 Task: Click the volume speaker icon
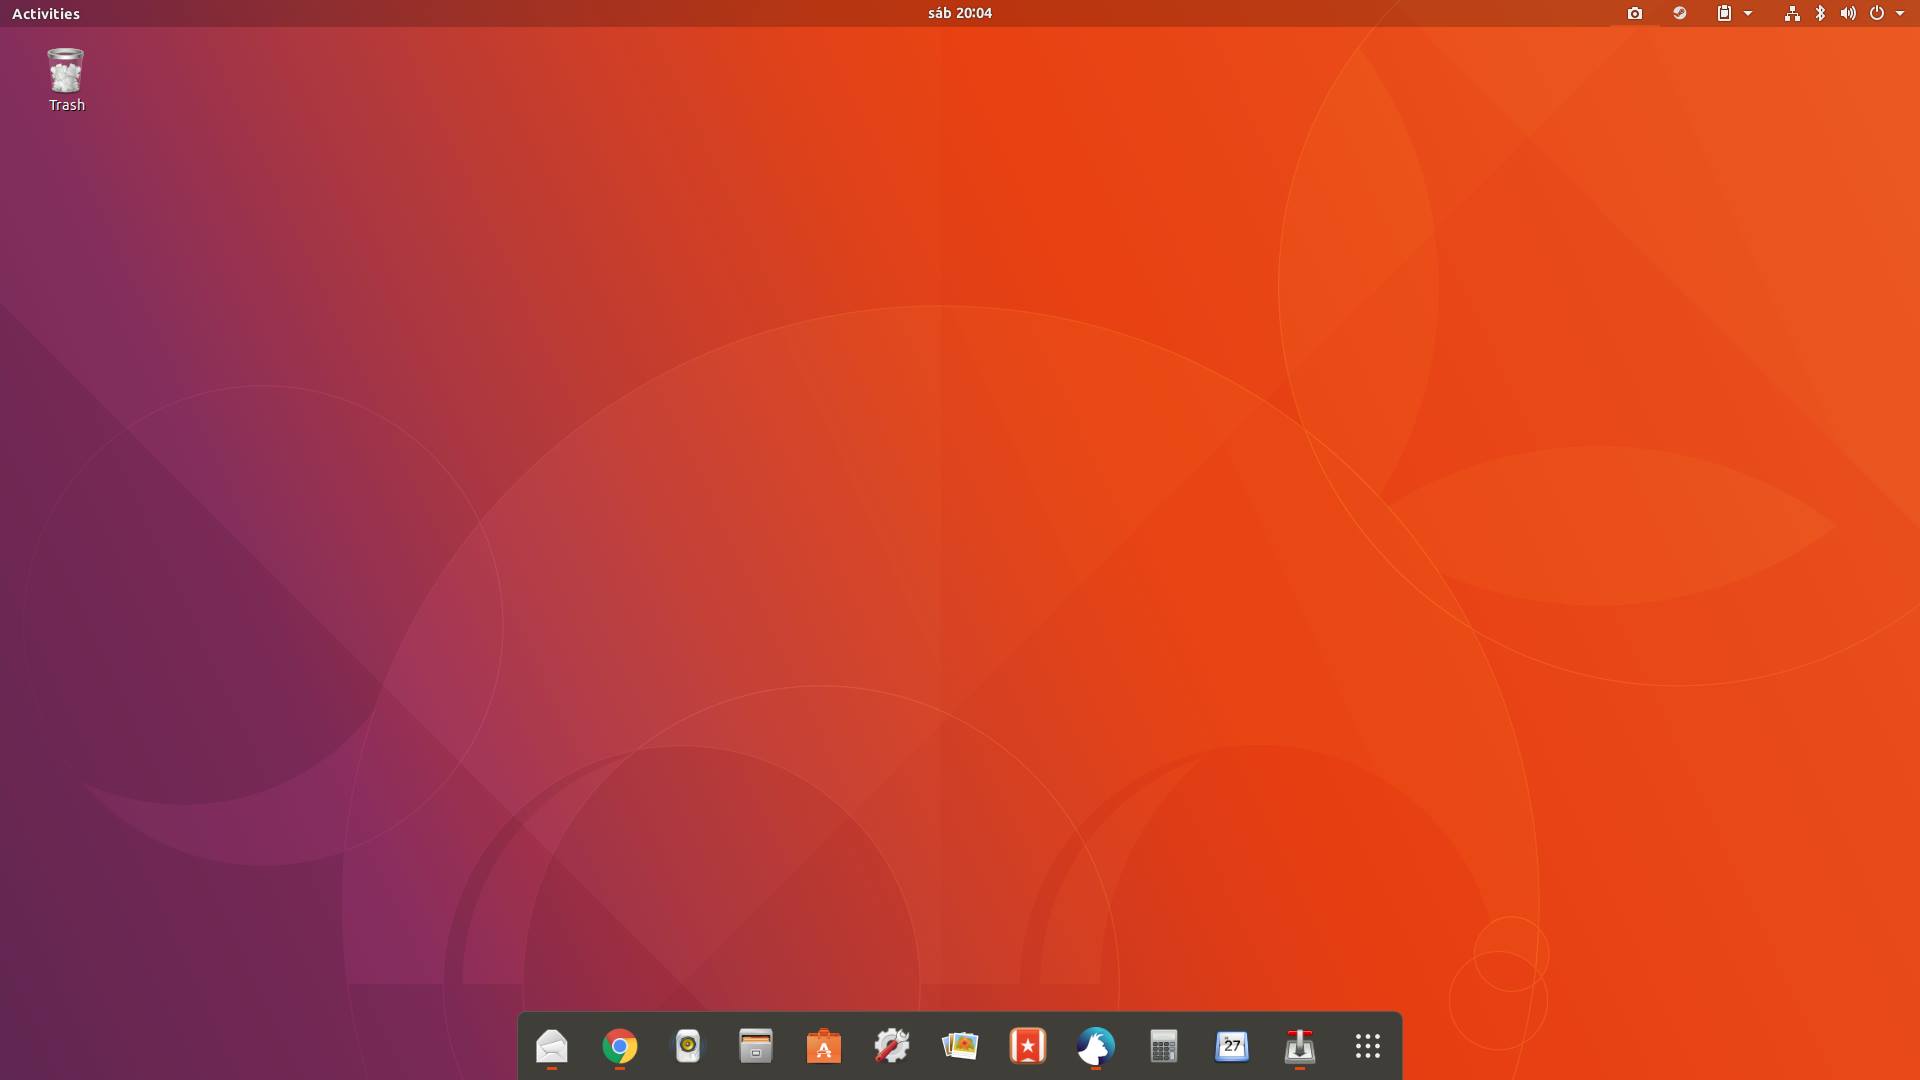tap(1848, 13)
